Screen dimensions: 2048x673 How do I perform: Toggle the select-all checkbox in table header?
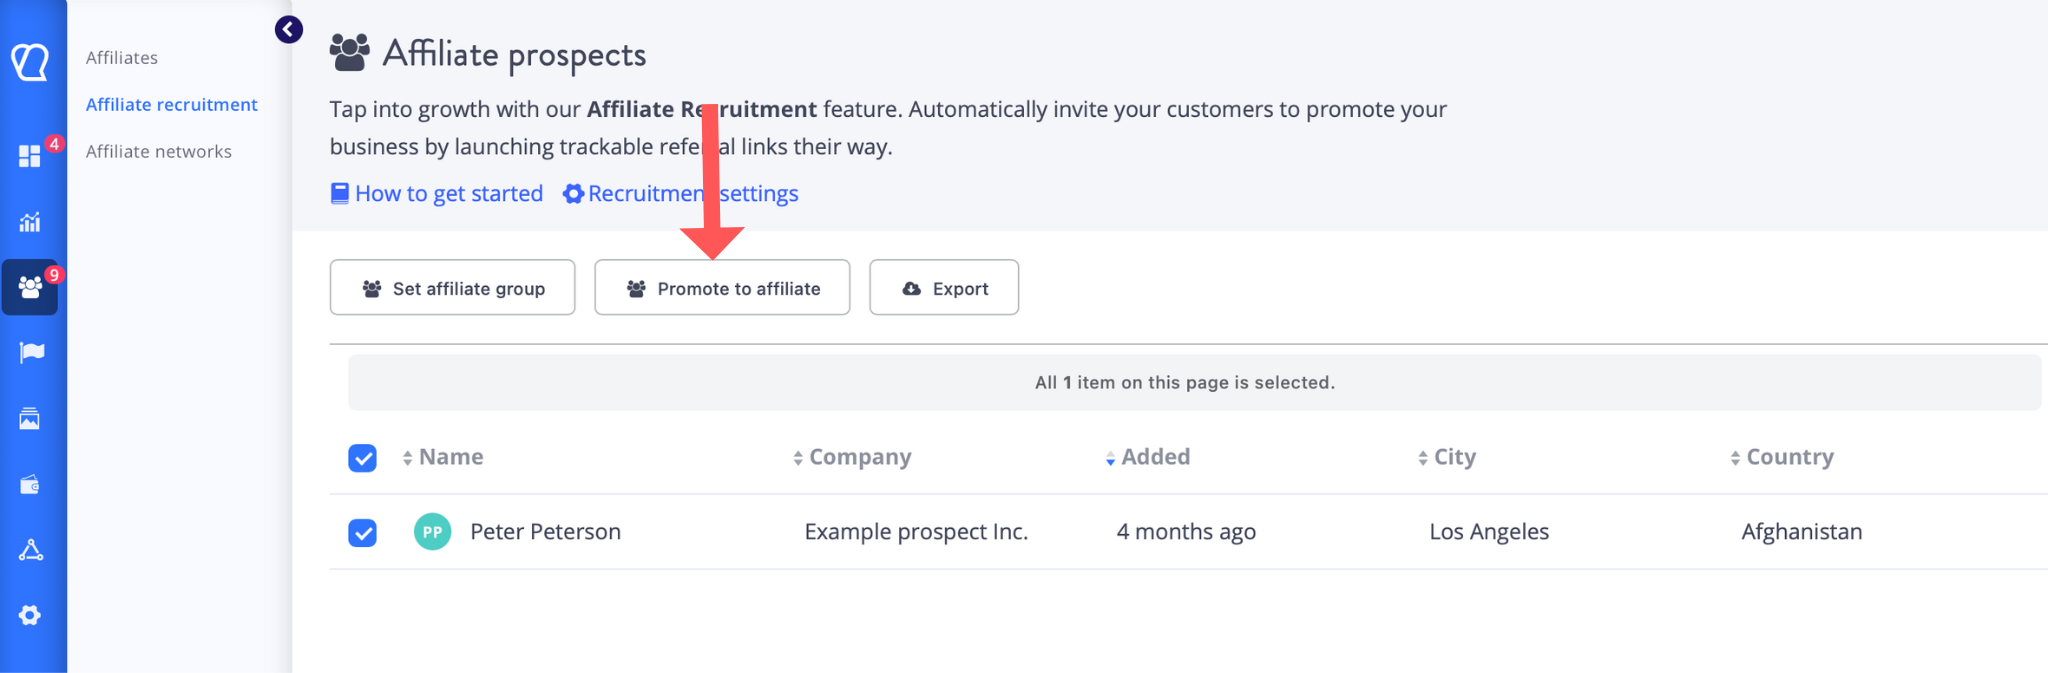pos(362,458)
